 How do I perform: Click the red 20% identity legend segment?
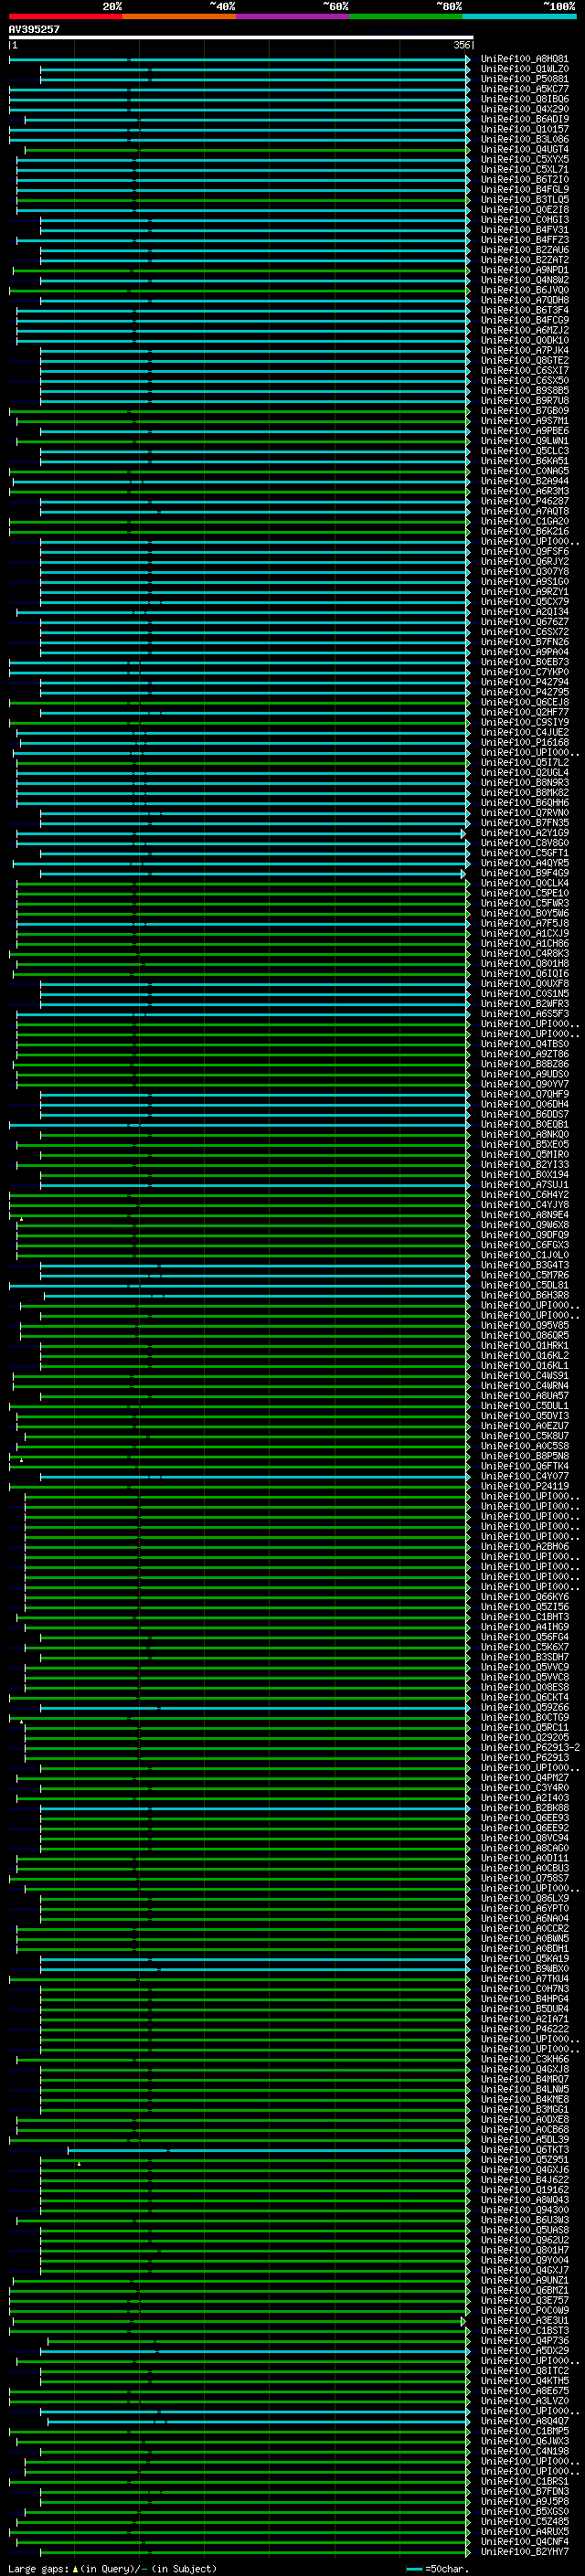(65, 16)
